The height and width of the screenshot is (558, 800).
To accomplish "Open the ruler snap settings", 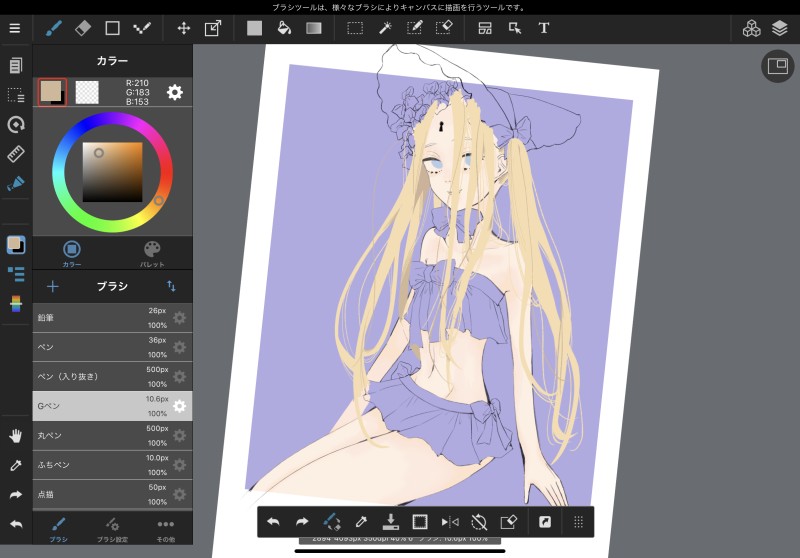I will [x=16, y=154].
